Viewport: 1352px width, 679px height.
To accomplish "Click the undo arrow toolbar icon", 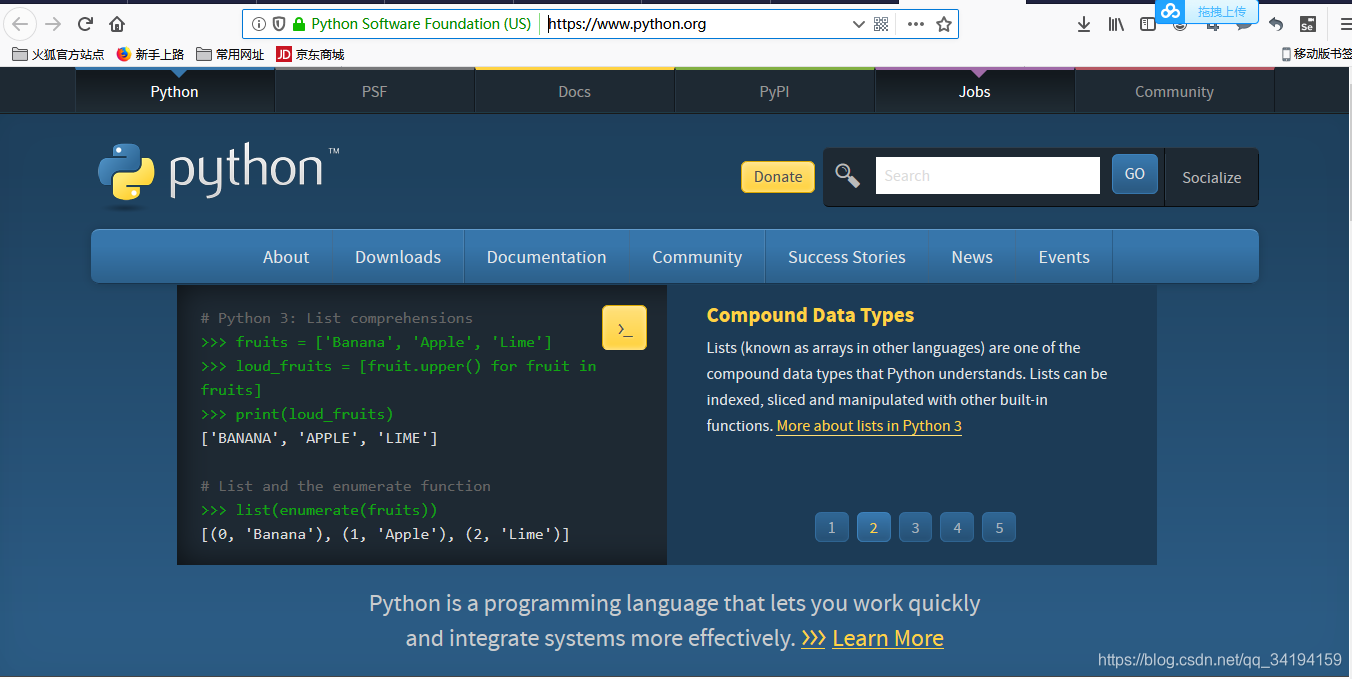I will tap(1276, 24).
